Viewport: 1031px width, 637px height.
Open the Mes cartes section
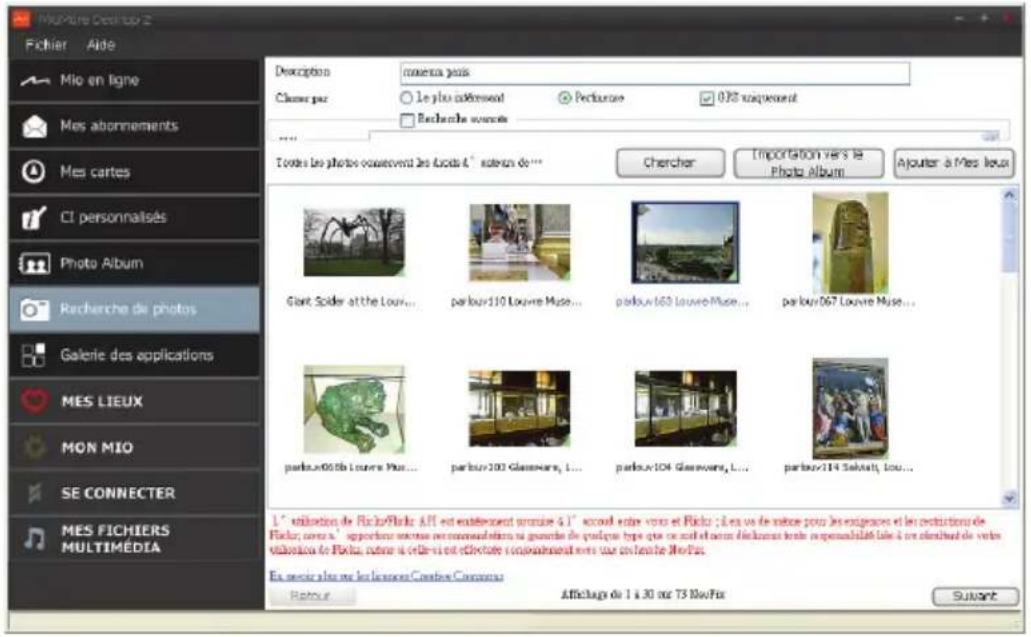pos(135,172)
